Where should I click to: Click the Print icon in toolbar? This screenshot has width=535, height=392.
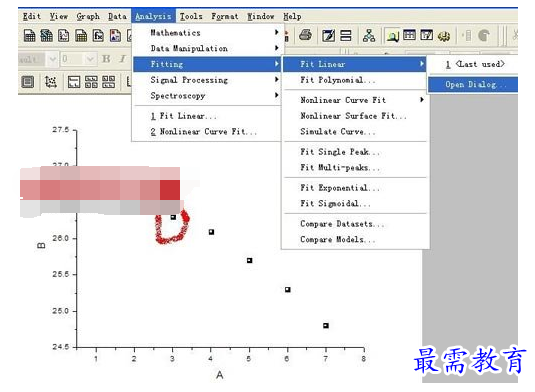(305, 35)
